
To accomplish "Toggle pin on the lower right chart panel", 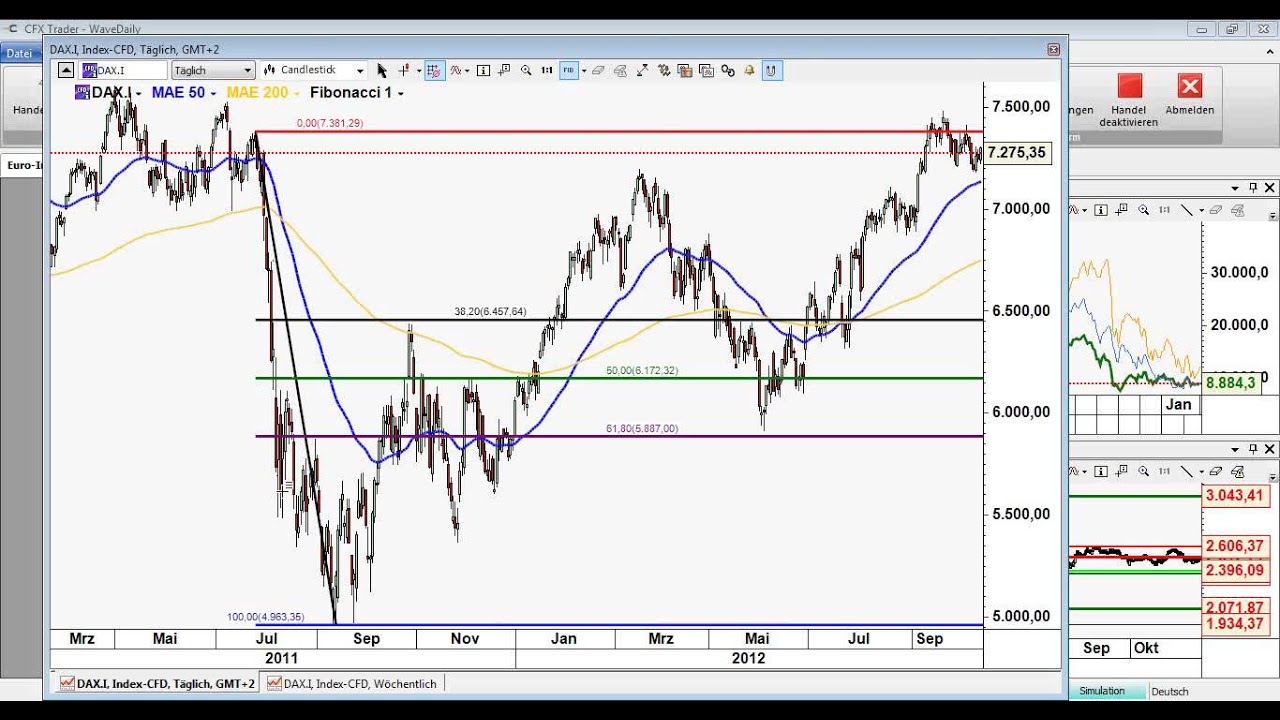I will pos(1253,449).
